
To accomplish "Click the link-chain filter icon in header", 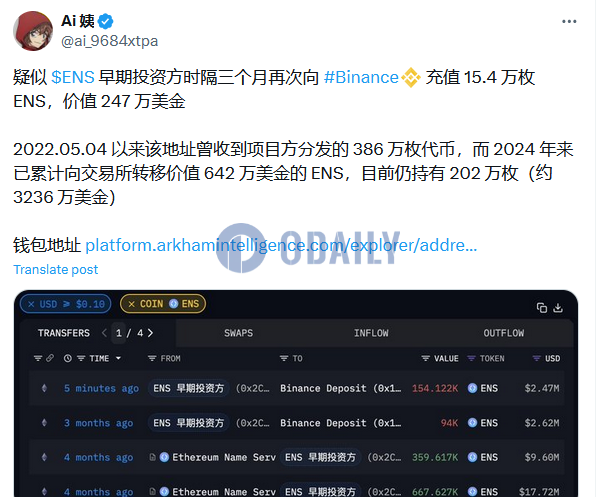I will (x=50, y=358).
